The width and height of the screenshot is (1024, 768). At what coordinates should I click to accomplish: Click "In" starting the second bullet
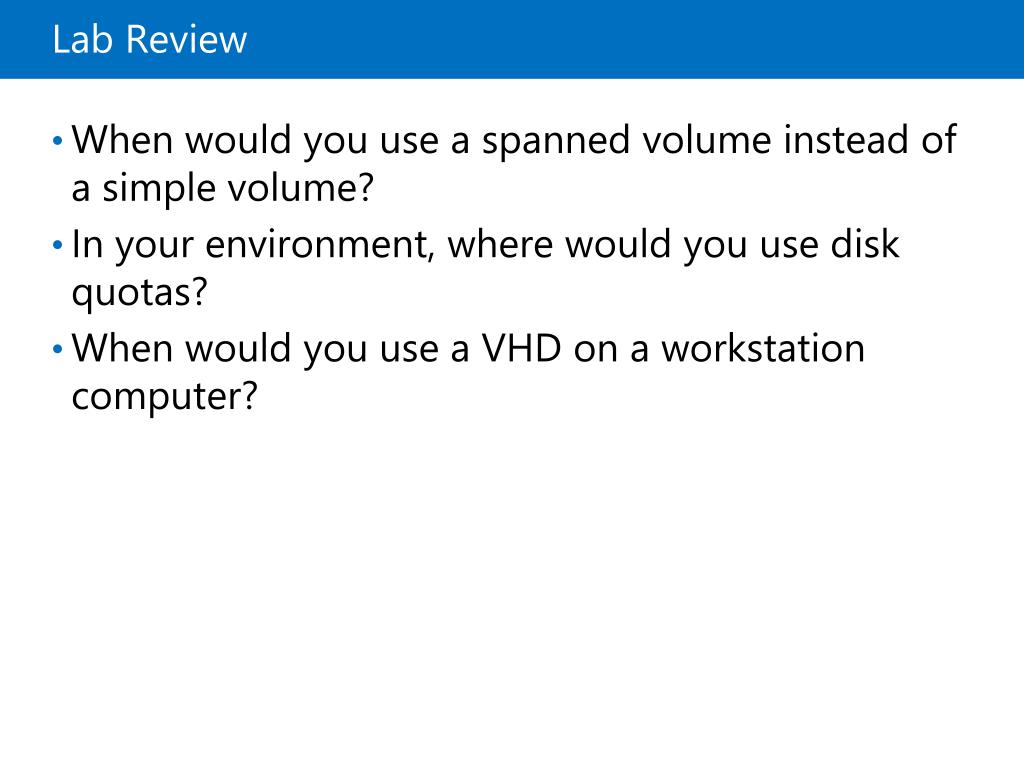87,244
